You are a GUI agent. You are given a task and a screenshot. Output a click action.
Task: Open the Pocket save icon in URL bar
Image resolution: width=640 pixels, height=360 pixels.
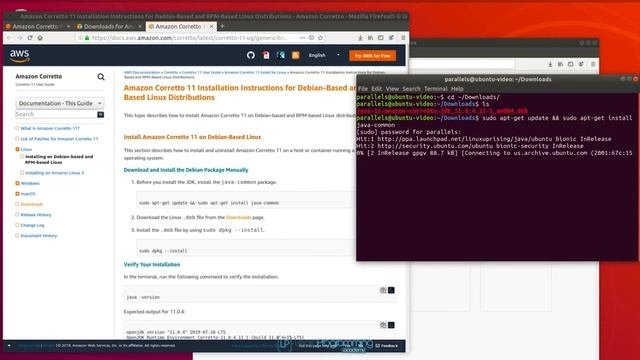(x=311, y=38)
